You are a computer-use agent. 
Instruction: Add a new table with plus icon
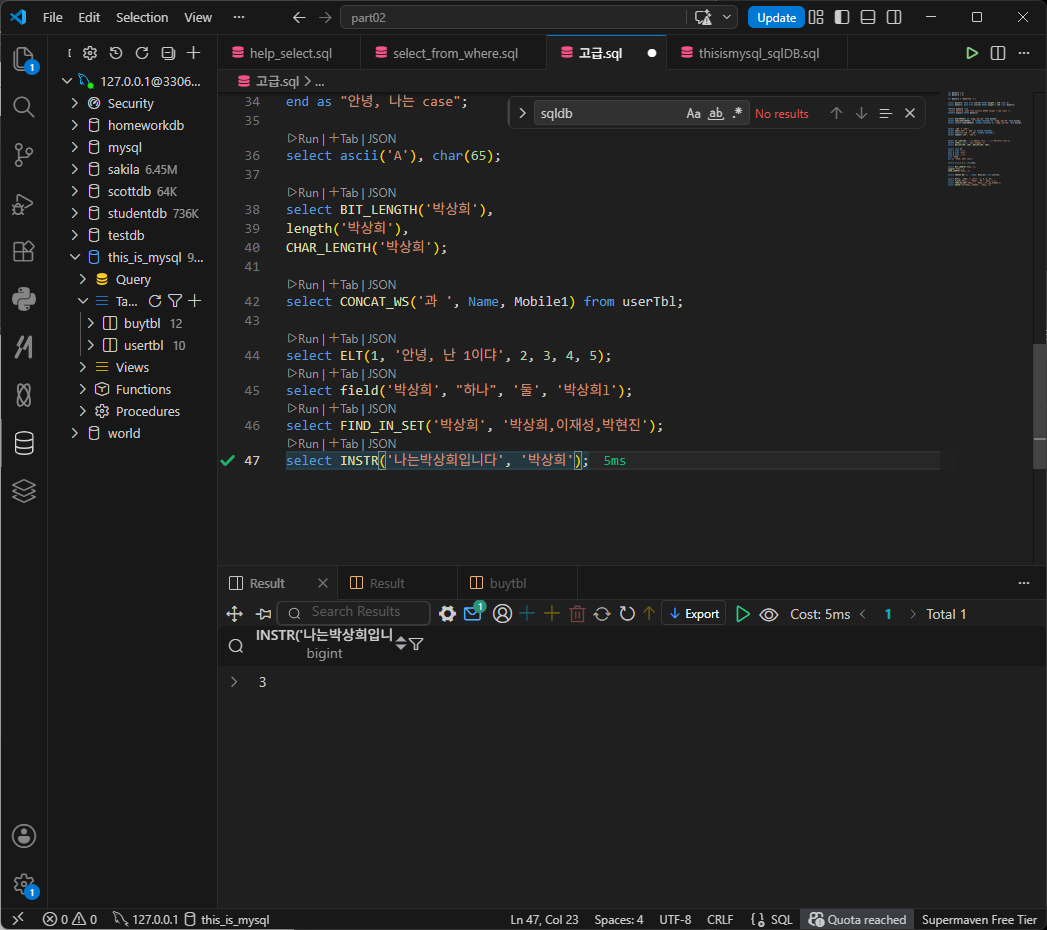[x=194, y=301]
